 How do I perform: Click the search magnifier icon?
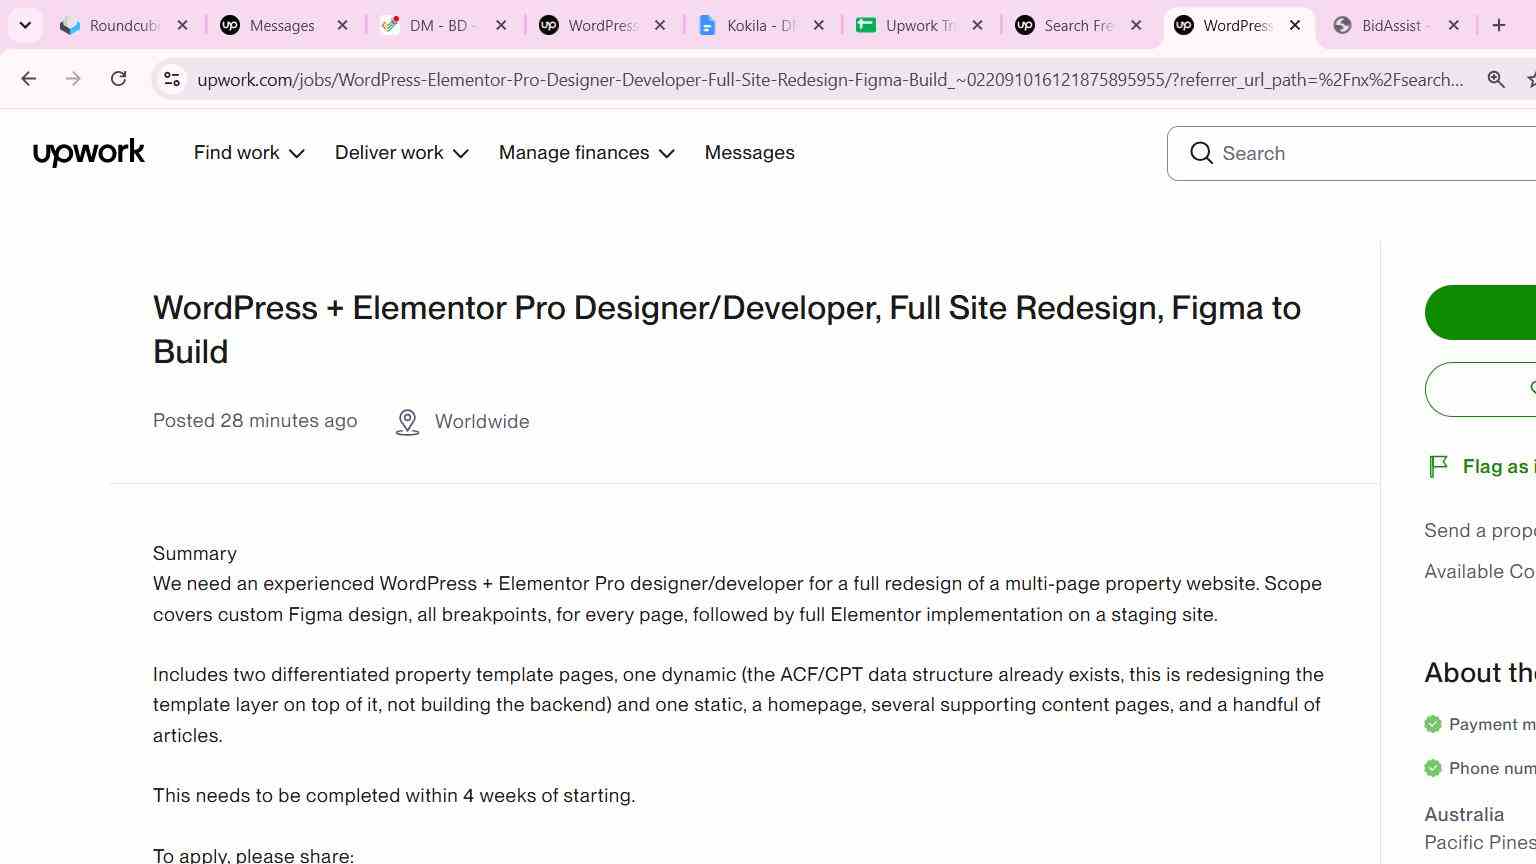1201,153
